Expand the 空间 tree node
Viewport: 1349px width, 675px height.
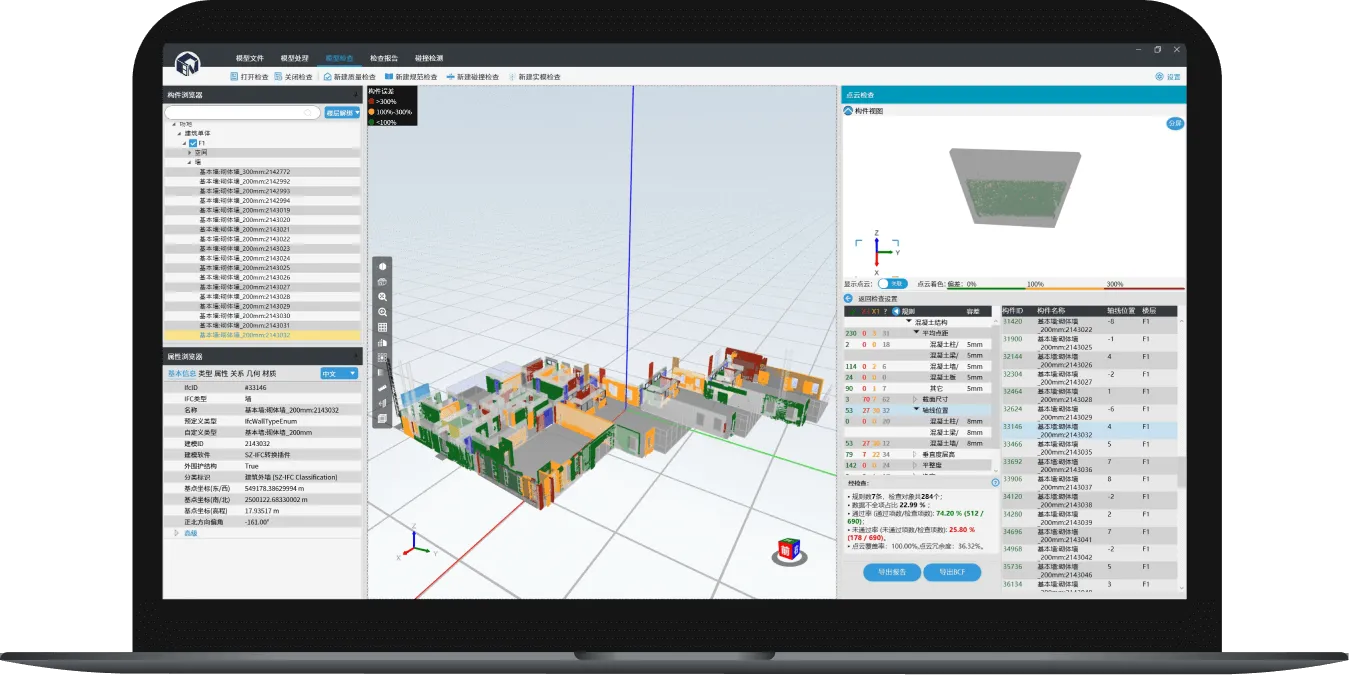(x=188, y=152)
